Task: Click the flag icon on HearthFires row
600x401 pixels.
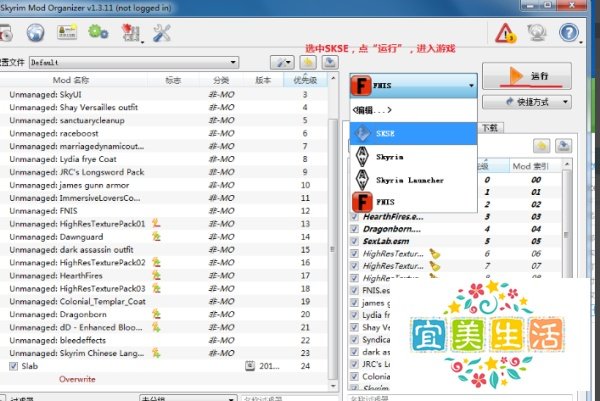Action: click(156, 275)
